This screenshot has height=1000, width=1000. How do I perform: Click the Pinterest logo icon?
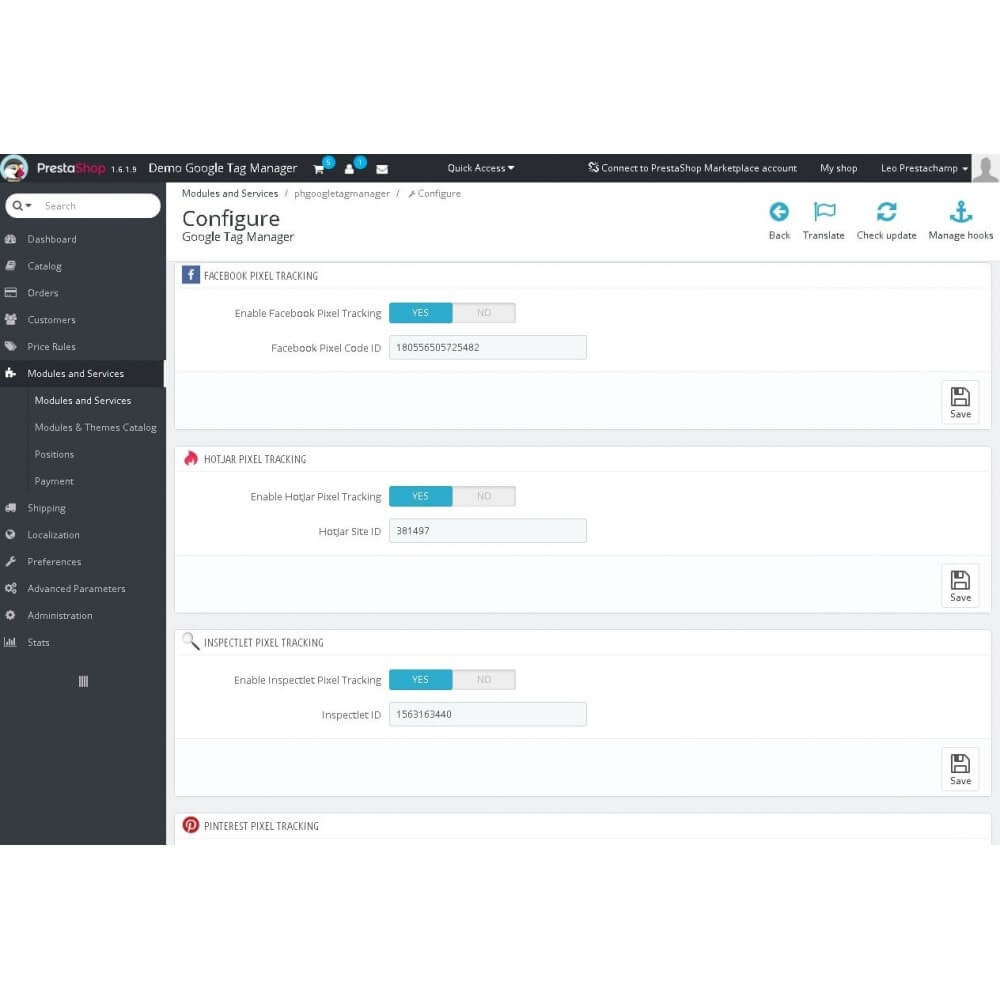point(191,825)
